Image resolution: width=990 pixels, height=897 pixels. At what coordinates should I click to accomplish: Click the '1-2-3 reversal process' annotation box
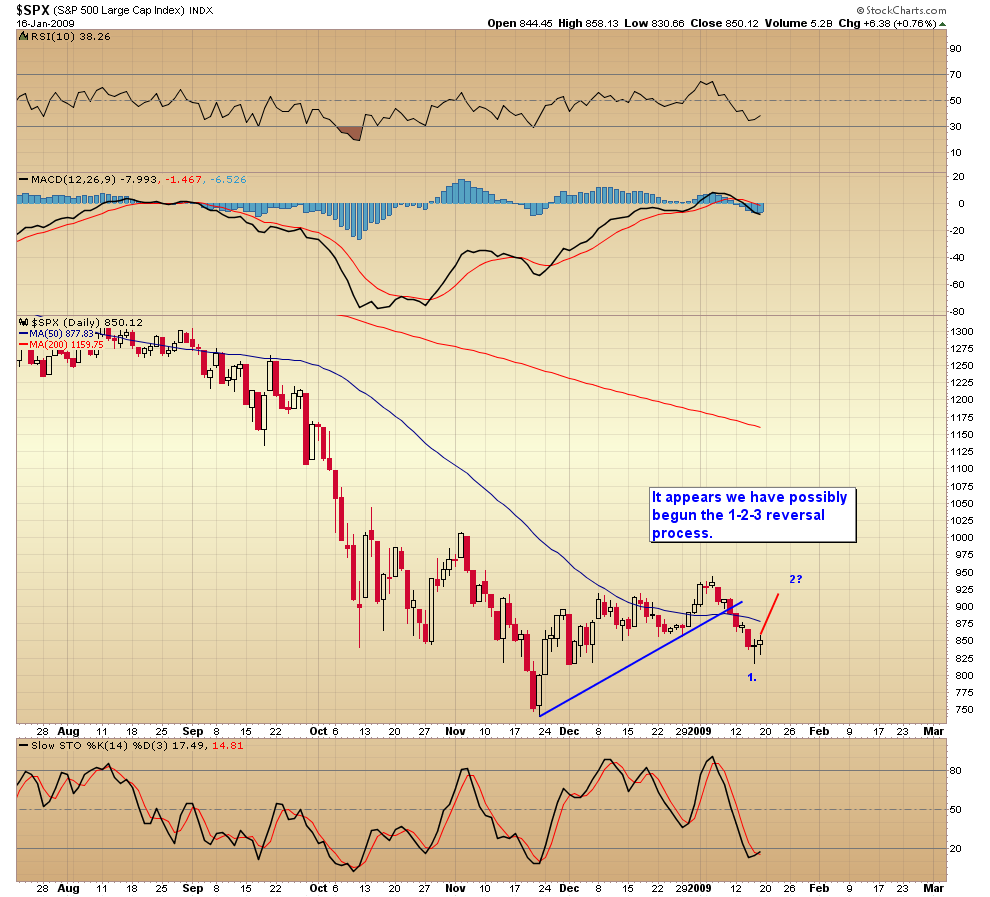pos(753,515)
